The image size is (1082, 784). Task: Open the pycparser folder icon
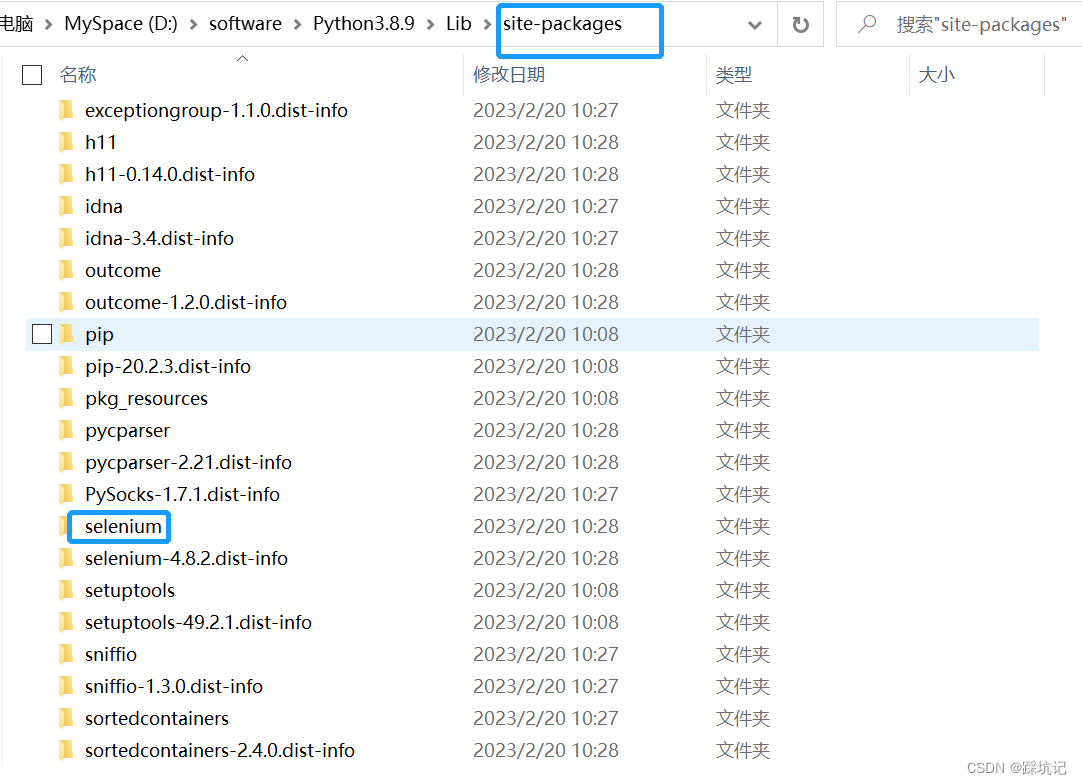[x=66, y=430]
